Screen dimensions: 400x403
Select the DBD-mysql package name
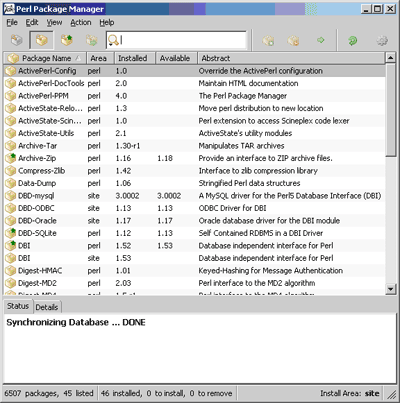36,196
